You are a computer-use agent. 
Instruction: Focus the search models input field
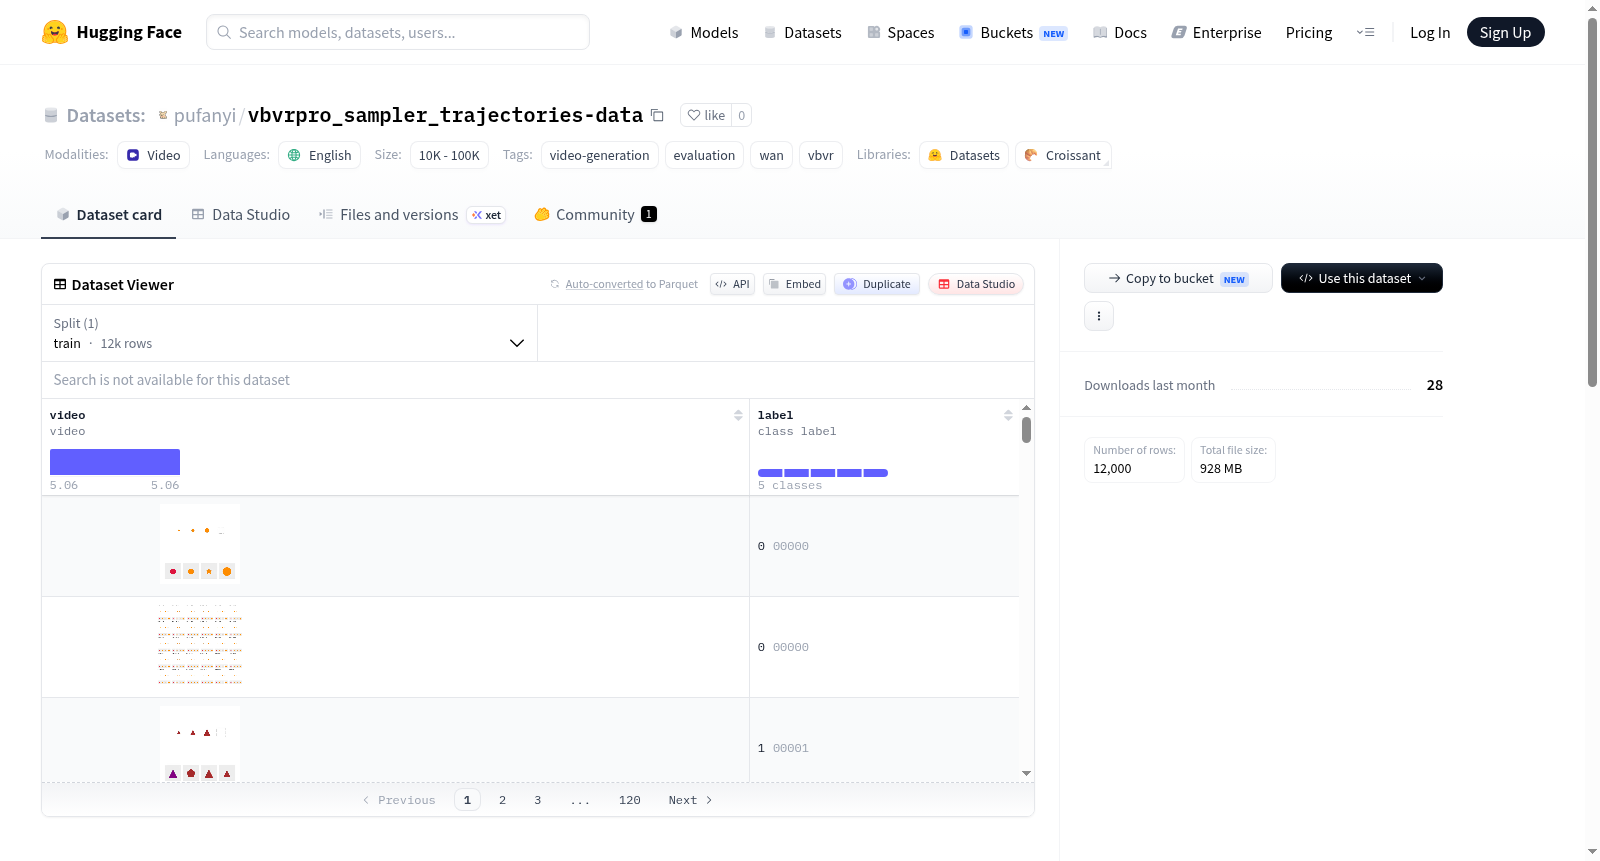[x=398, y=32]
